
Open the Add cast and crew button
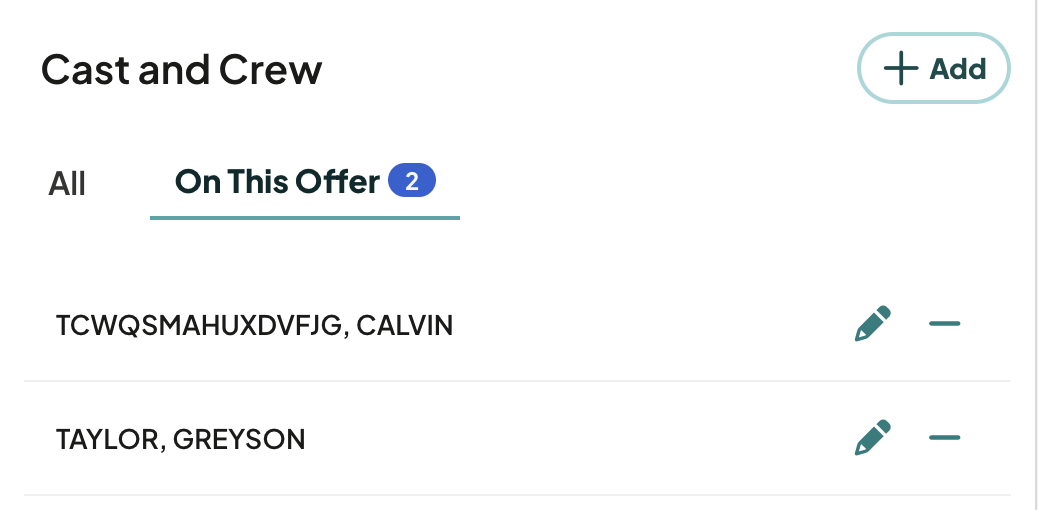pos(933,68)
